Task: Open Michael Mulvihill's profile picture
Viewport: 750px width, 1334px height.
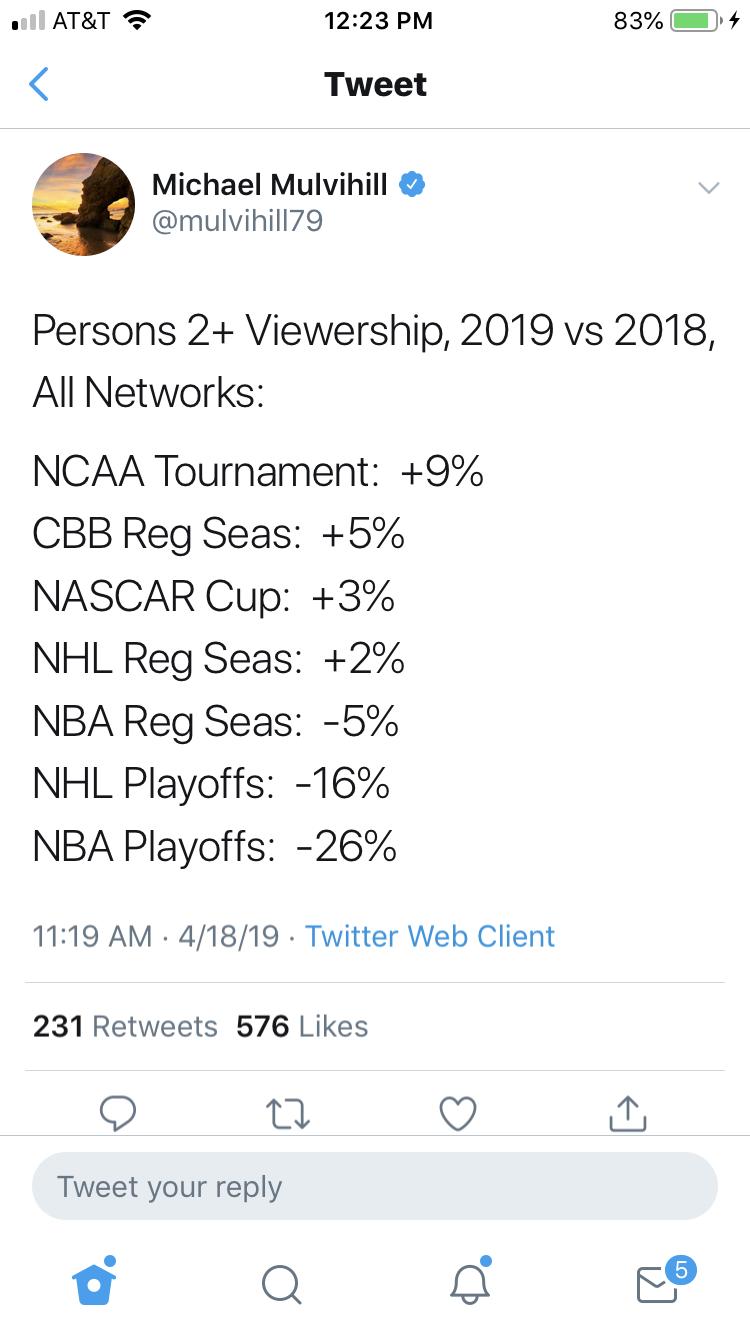Action: (84, 204)
